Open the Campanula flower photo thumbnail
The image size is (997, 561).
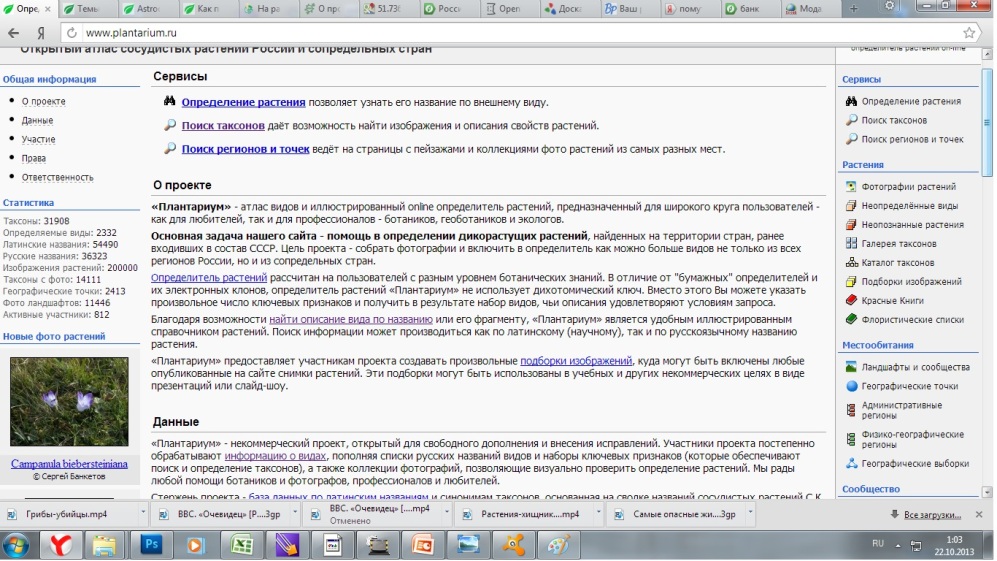[69, 401]
